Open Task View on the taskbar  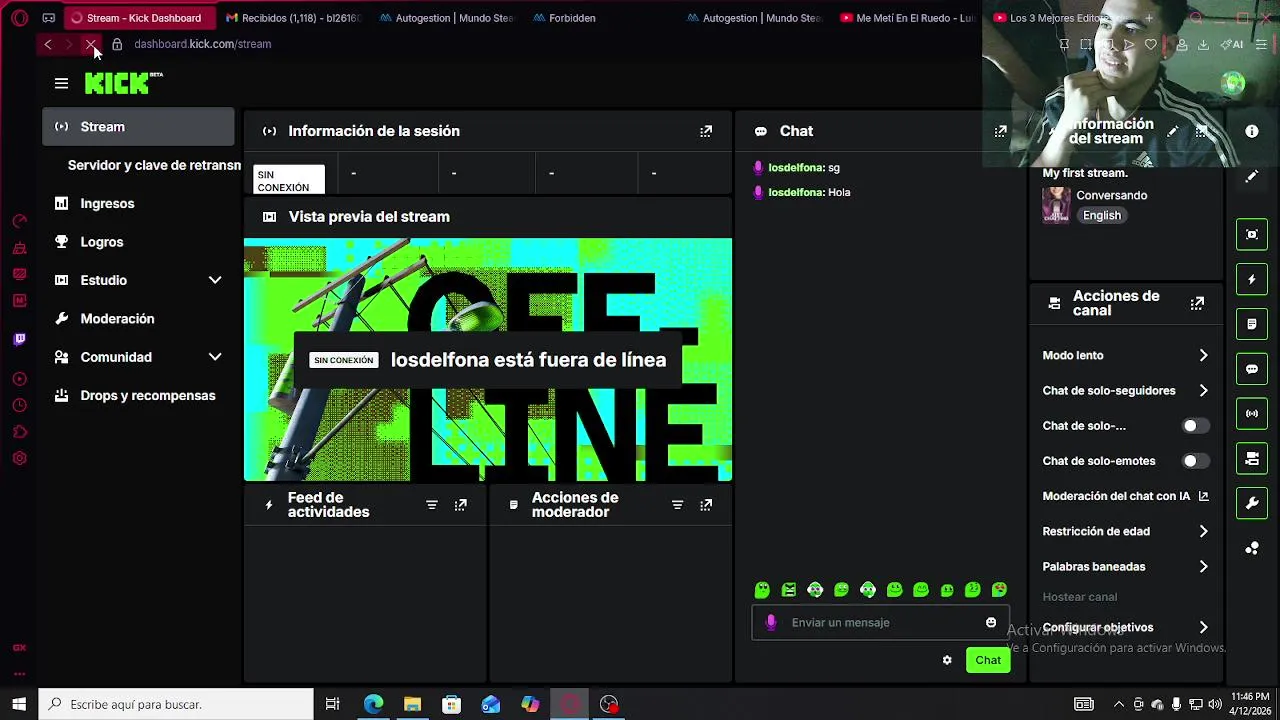click(333, 704)
